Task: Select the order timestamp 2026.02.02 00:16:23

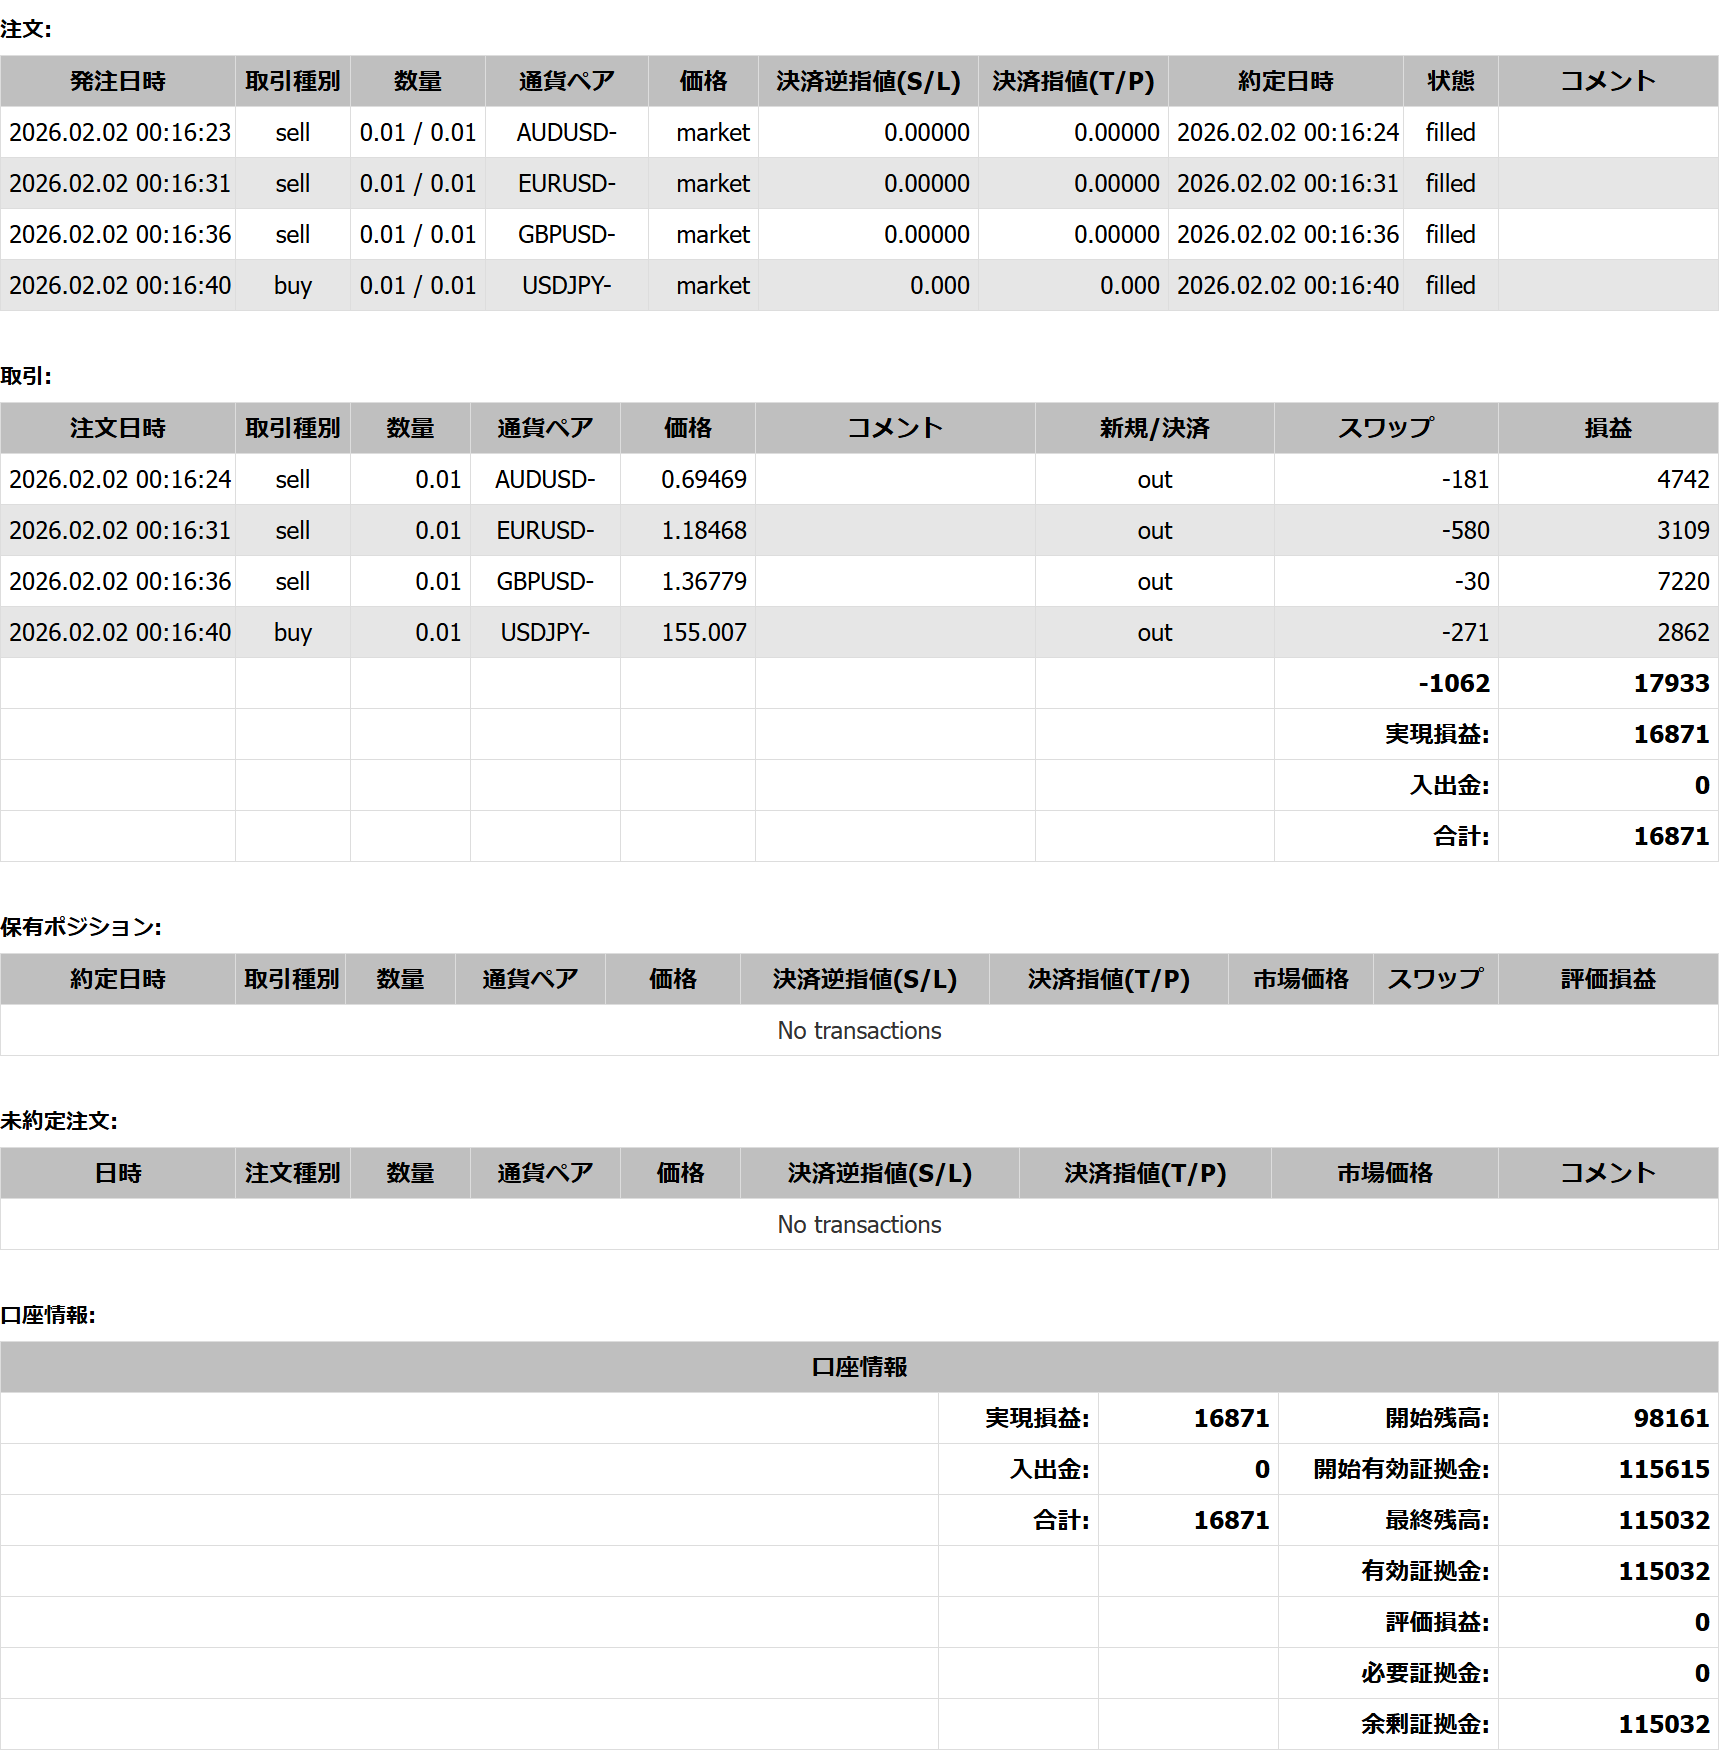Action: [120, 132]
